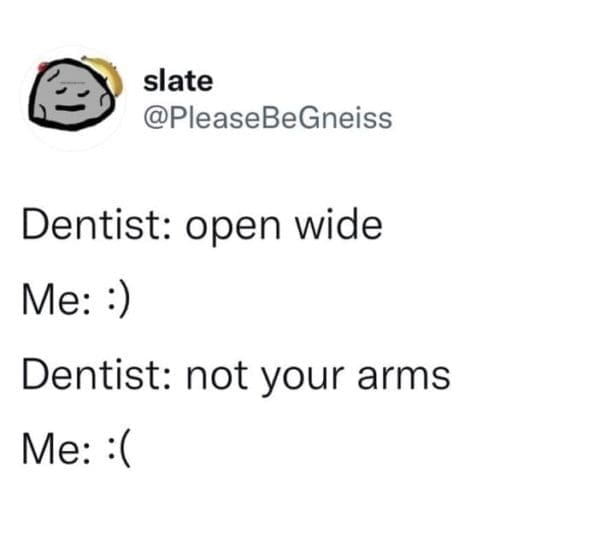The height and width of the screenshot is (545, 600).
Task: Open the @PleaseBeGneiss handle link
Action: (268, 118)
